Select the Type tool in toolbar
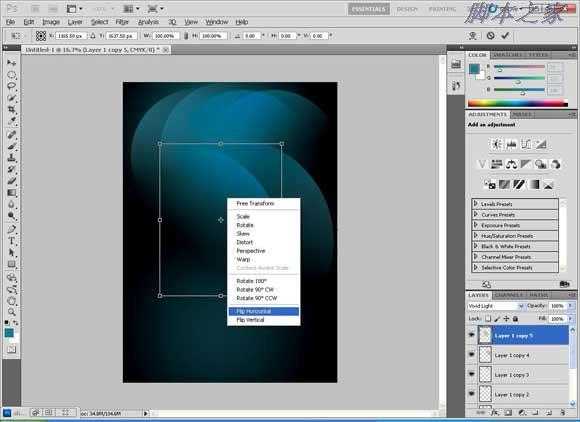 click(x=11, y=241)
